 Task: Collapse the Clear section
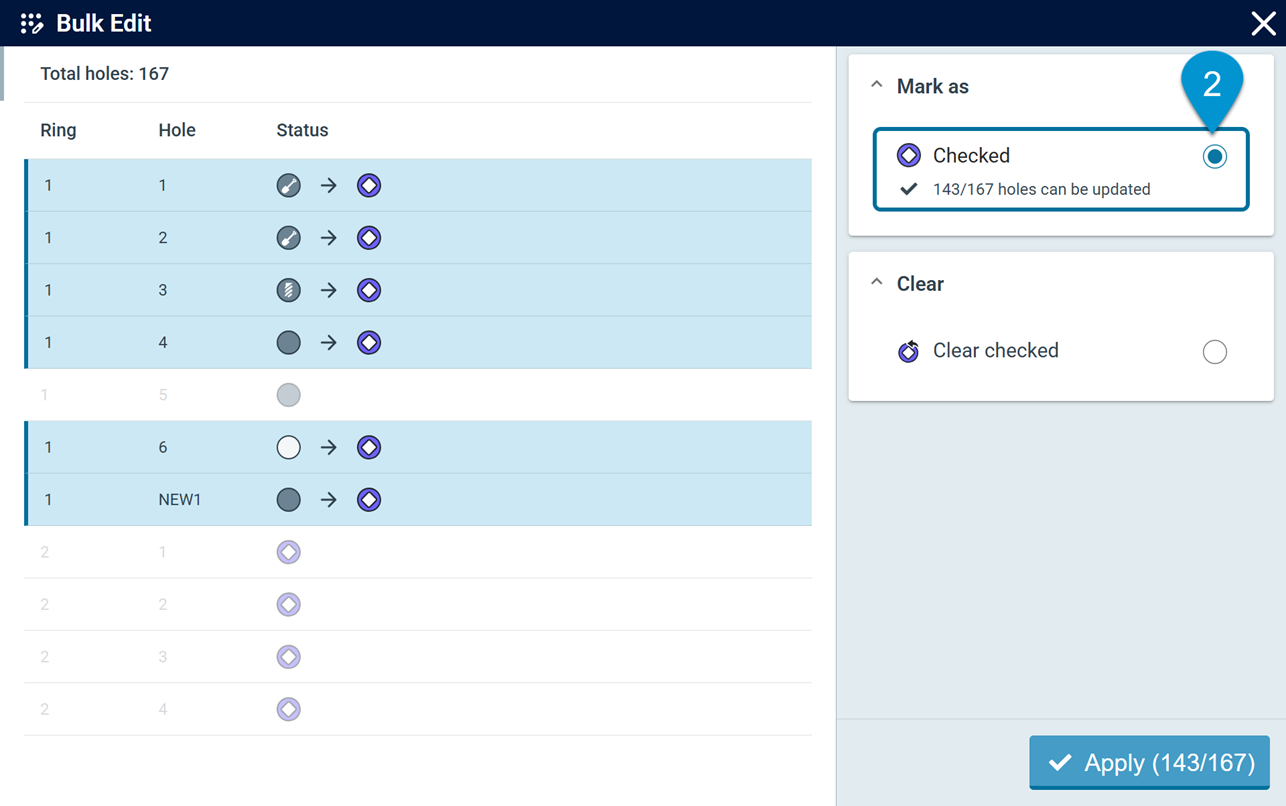point(877,283)
